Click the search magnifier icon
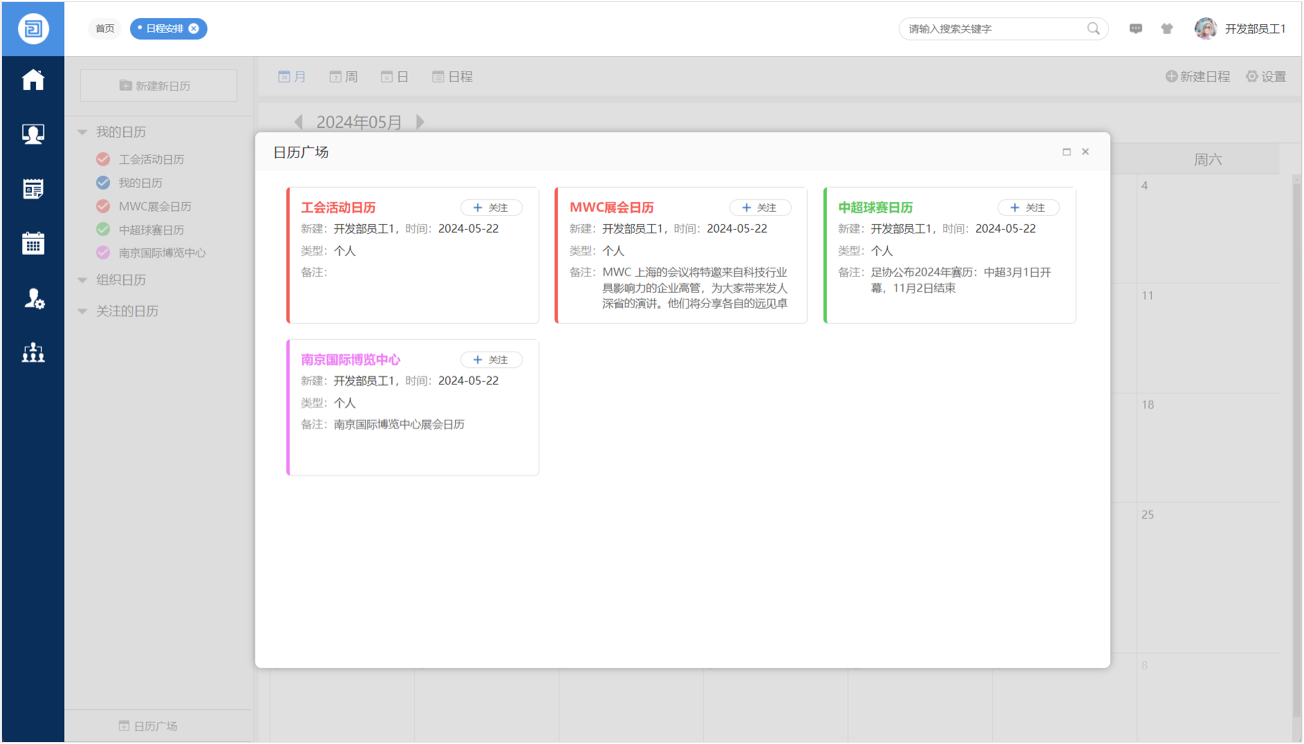Screen dimensions: 1304x744 pyautogui.click(x=1093, y=29)
